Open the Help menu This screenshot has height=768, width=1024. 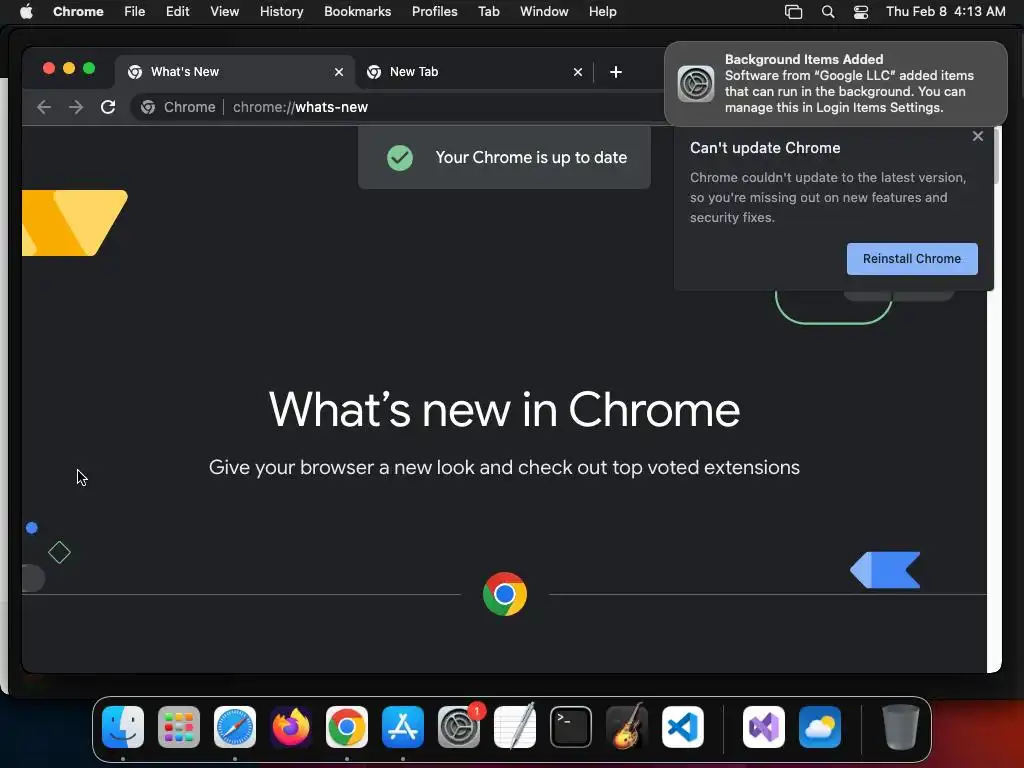[602, 12]
